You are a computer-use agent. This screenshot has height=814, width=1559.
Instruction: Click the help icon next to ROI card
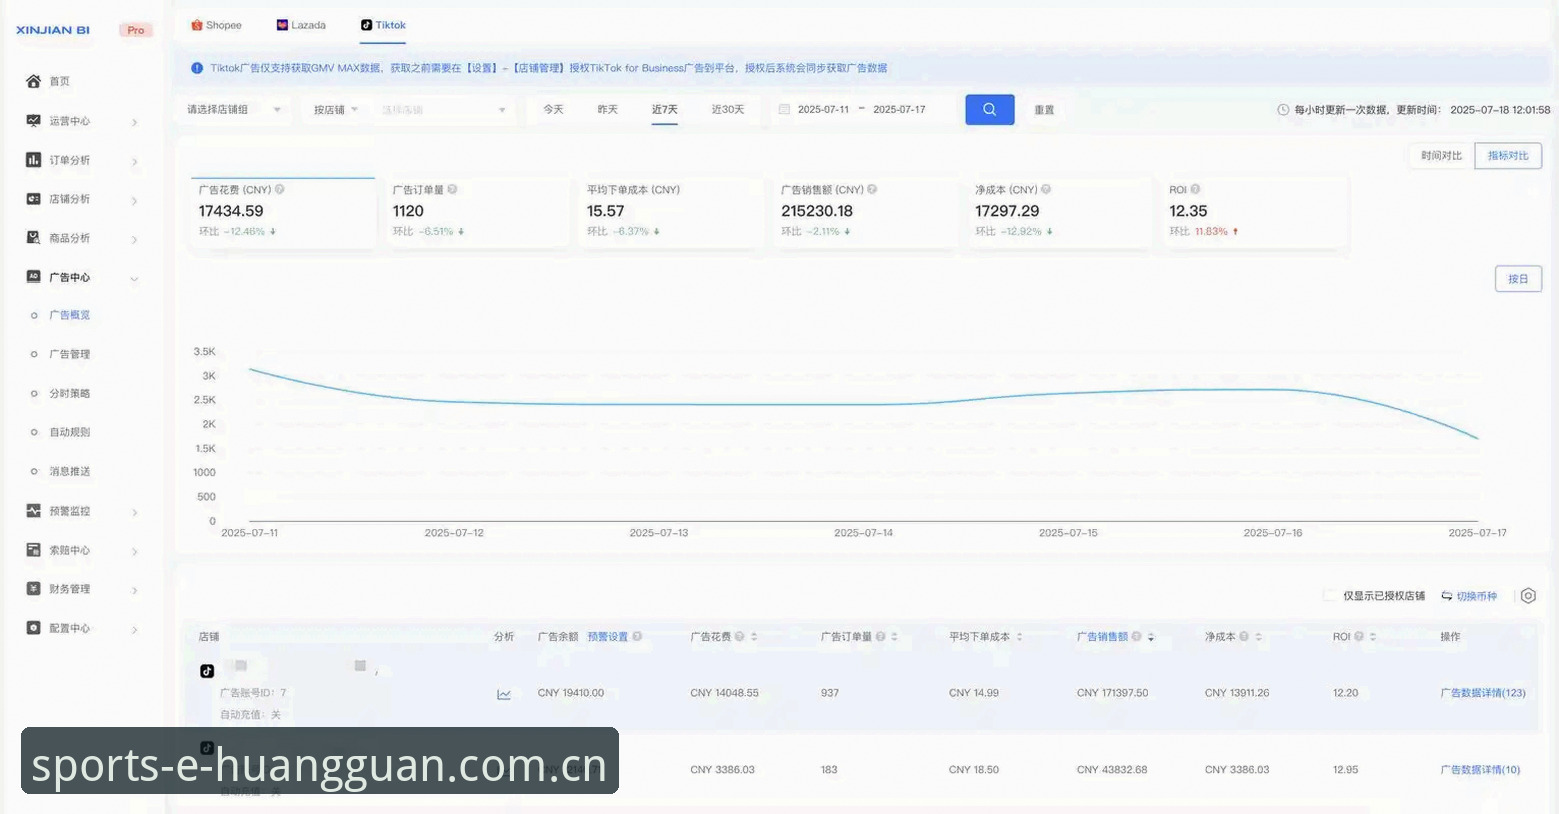pyautogui.click(x=1195, y=189)
